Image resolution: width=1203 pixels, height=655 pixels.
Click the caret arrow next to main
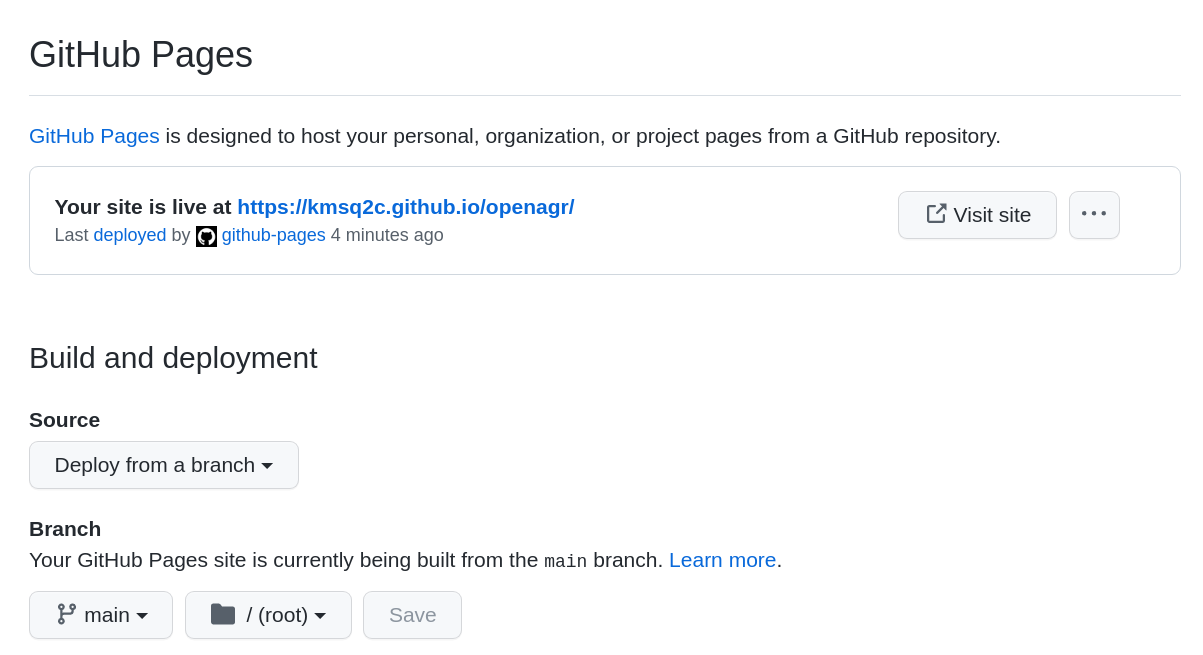(x=142, y=616)
